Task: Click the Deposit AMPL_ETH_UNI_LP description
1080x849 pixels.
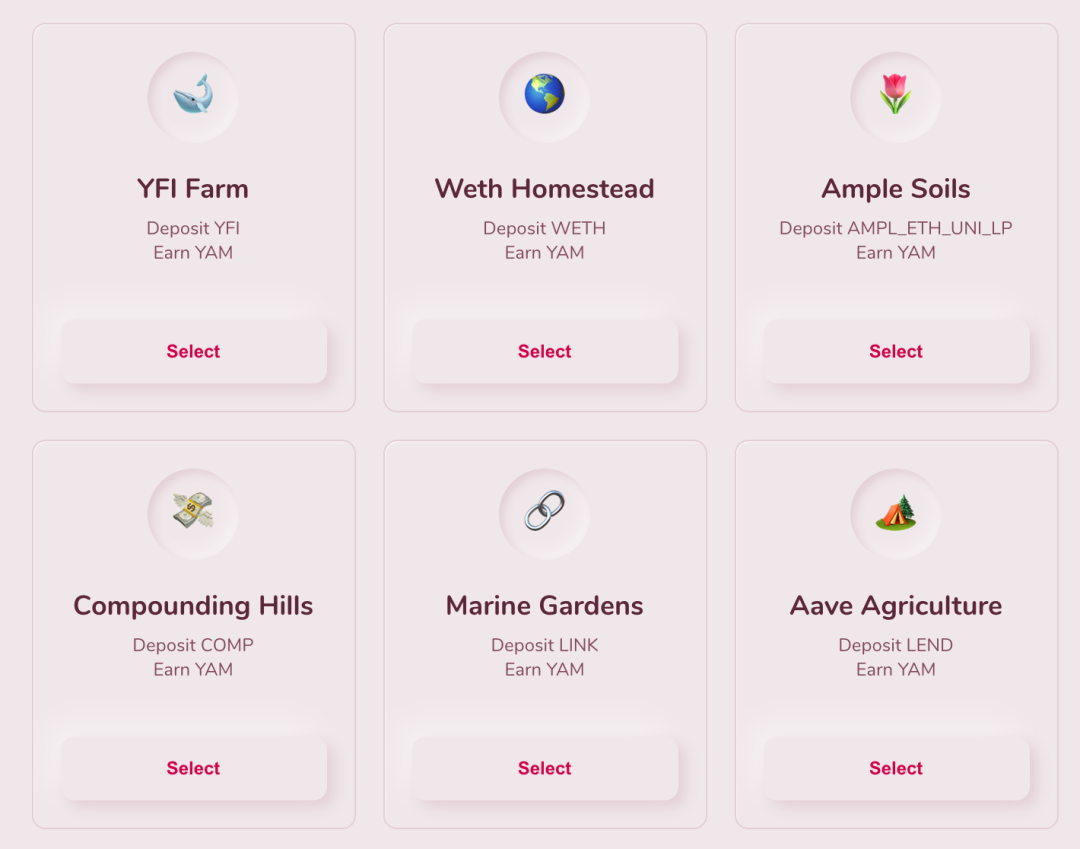Action: [895, 228]
